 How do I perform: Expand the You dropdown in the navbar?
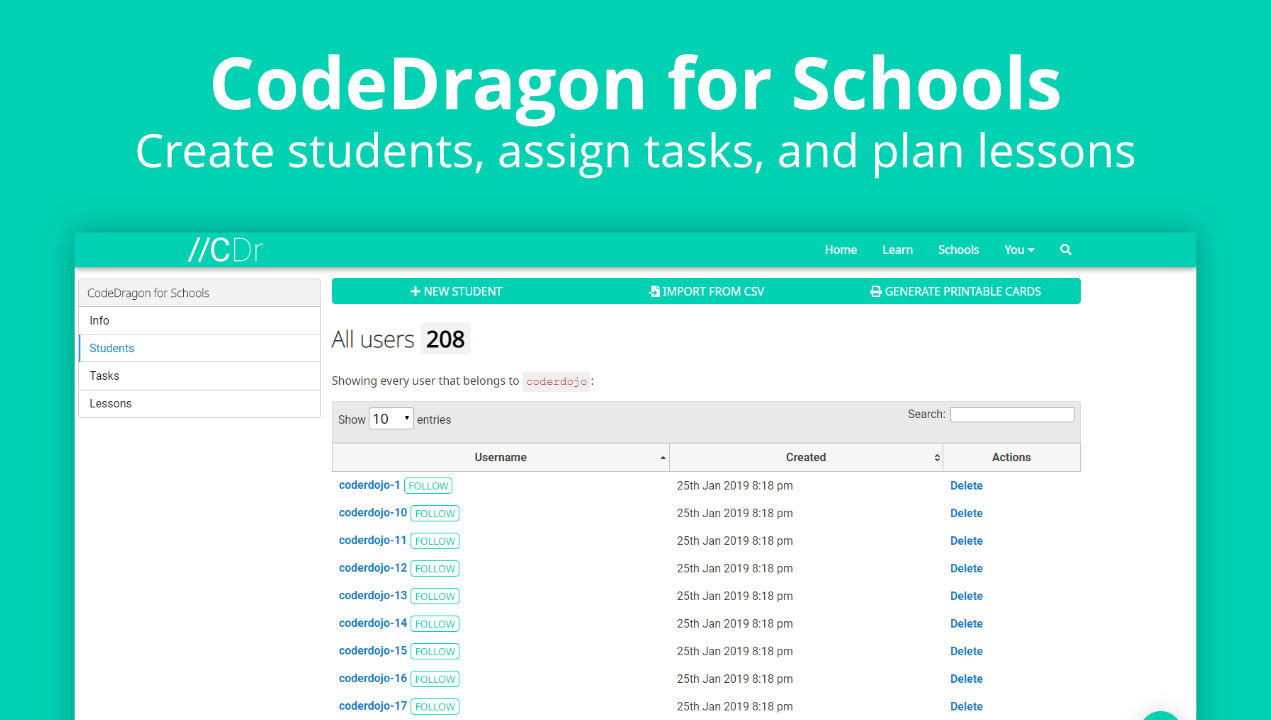coord(1019,249)
